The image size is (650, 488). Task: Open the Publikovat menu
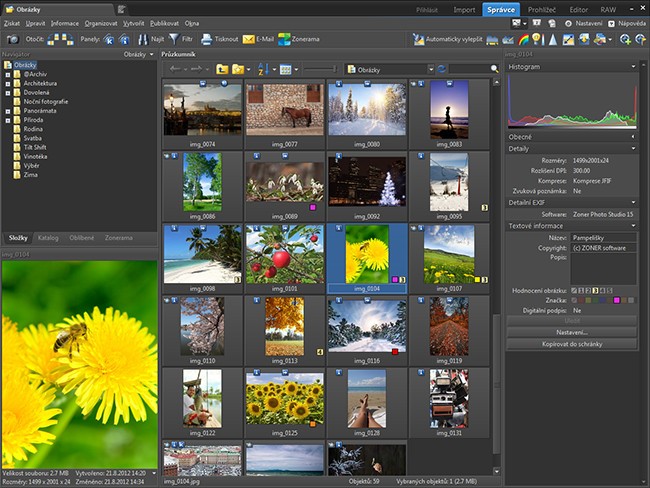[x=163, y=22]
